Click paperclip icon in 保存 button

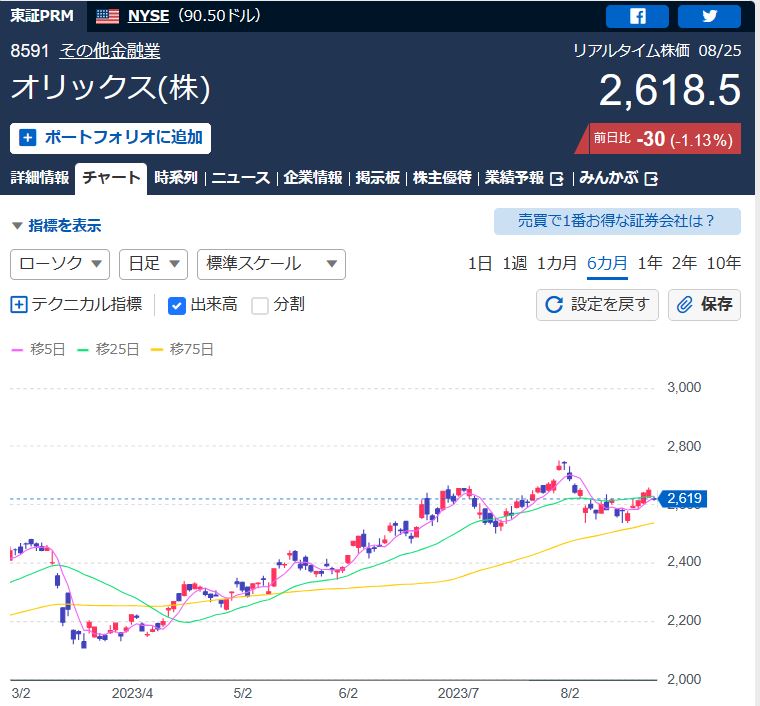click(x=684, y=305)
